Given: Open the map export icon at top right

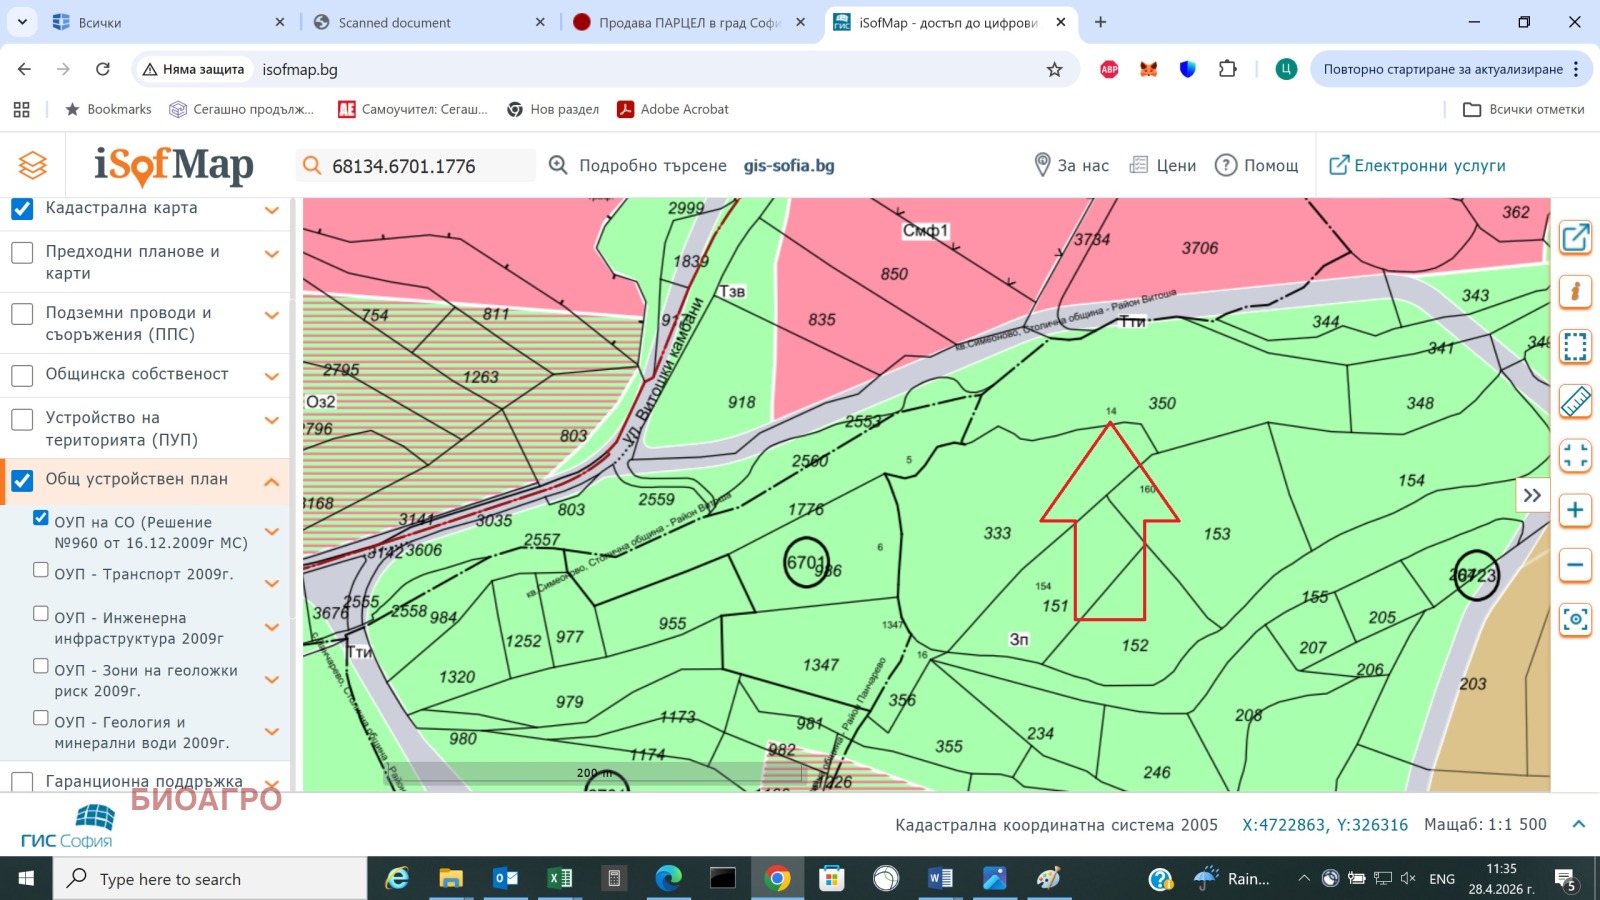Looking at the screenshot, I should tap(1575, 239).
